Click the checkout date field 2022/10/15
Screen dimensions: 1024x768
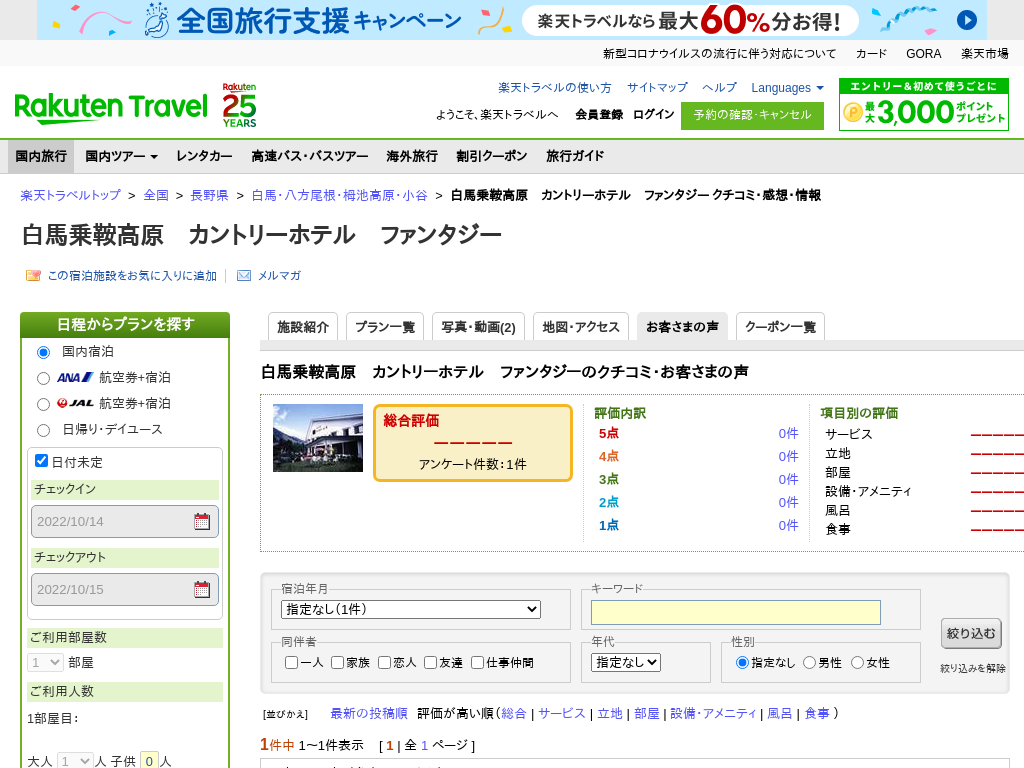[125, 589]
